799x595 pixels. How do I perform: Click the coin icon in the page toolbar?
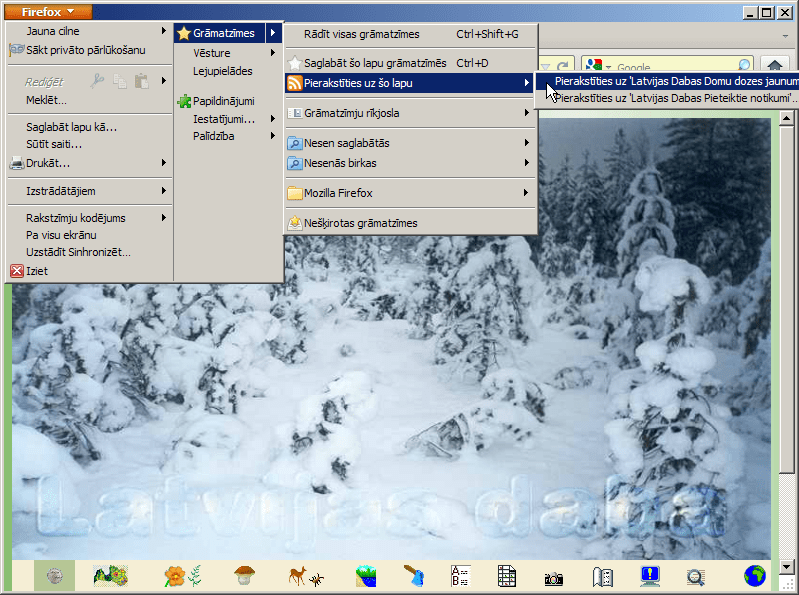[55, 576]
